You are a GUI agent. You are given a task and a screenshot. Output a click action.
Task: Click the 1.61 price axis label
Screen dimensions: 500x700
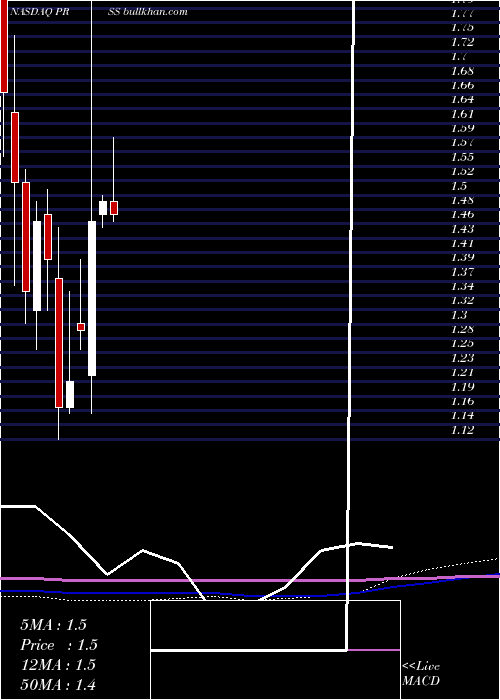[x=462, y=114]
